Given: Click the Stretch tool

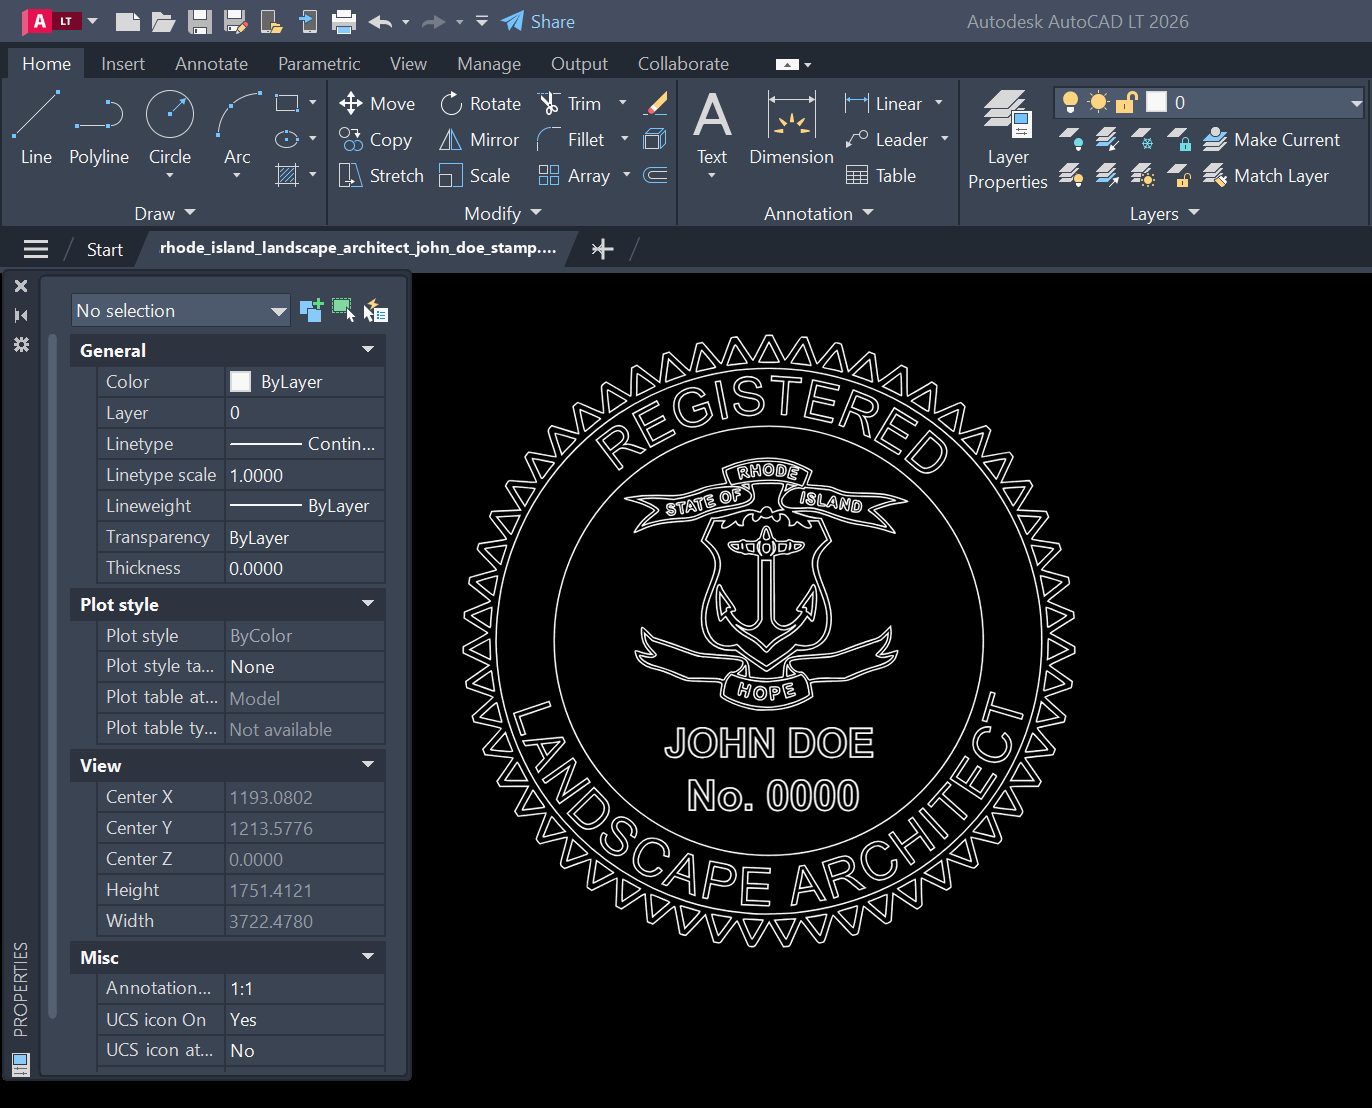Looking at the screenshot, I should tap(381, 176).
